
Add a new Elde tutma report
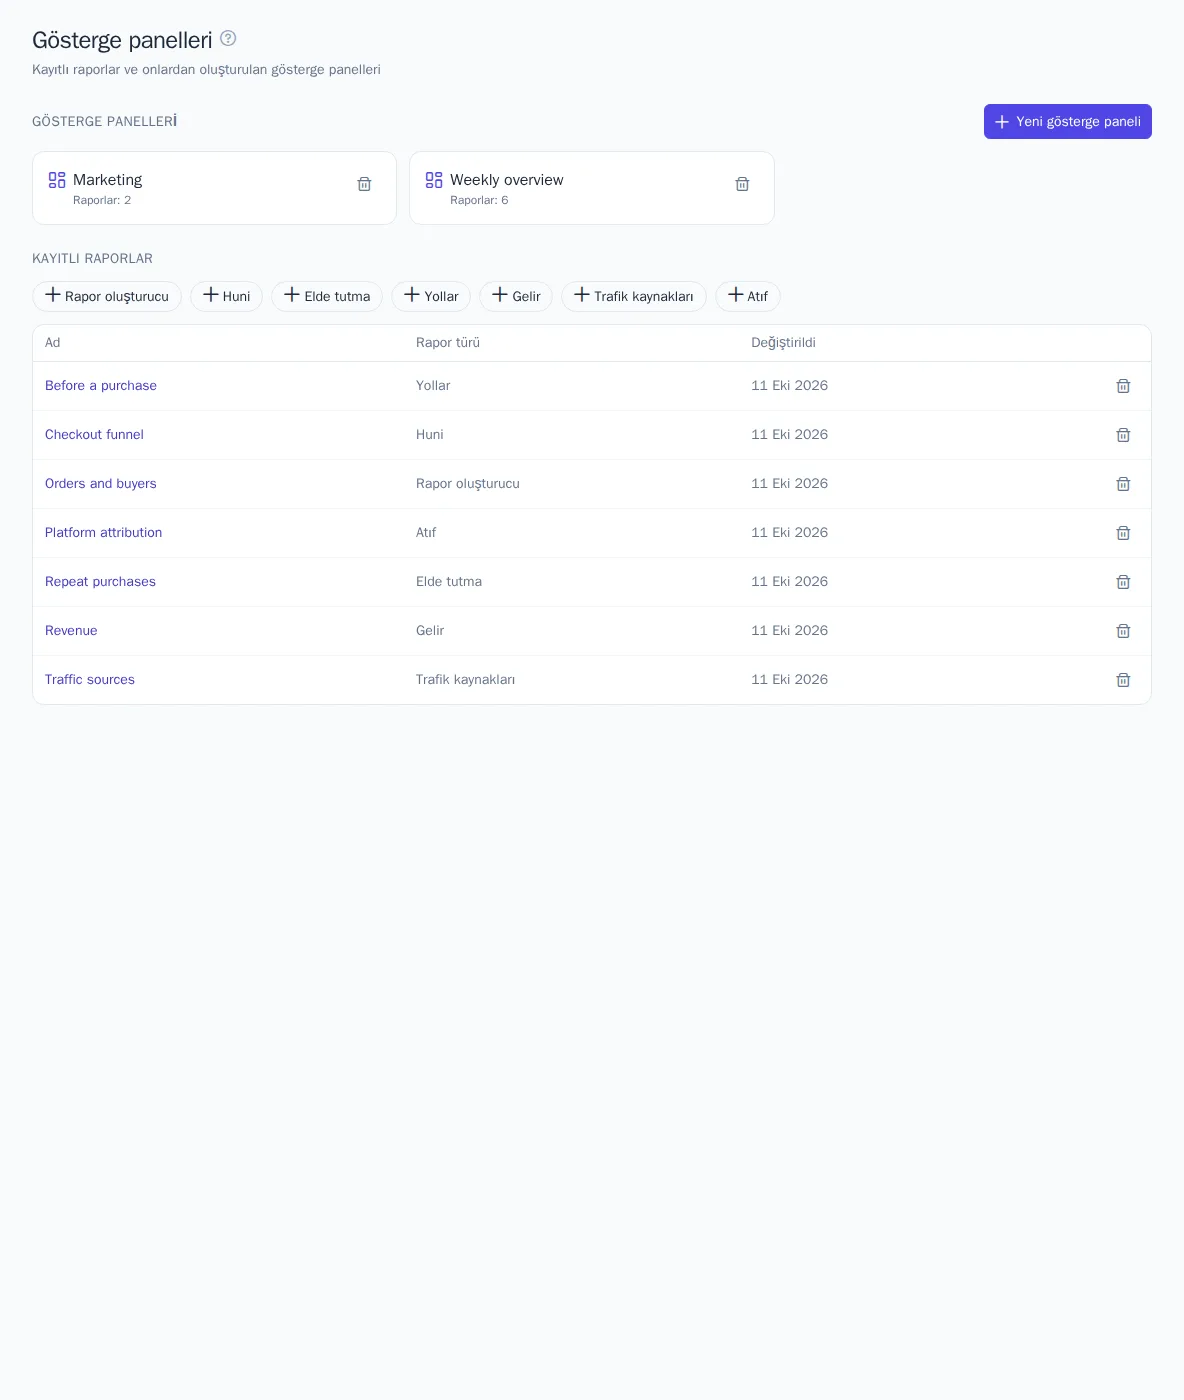coord(327,296)
